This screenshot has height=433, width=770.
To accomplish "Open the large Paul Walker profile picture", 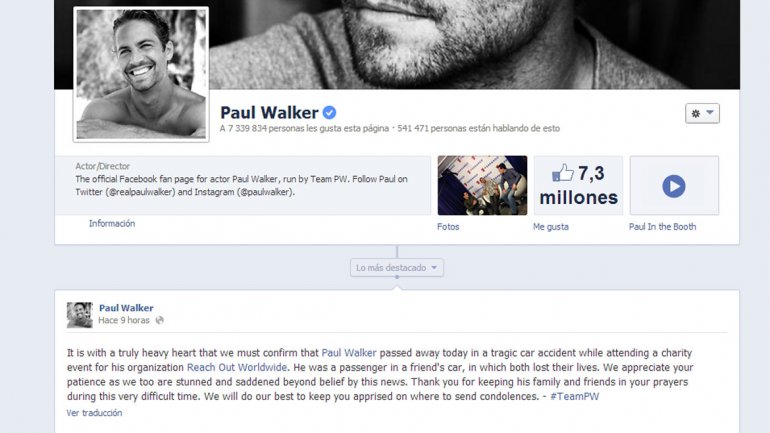I will click(x=141, y=74).
